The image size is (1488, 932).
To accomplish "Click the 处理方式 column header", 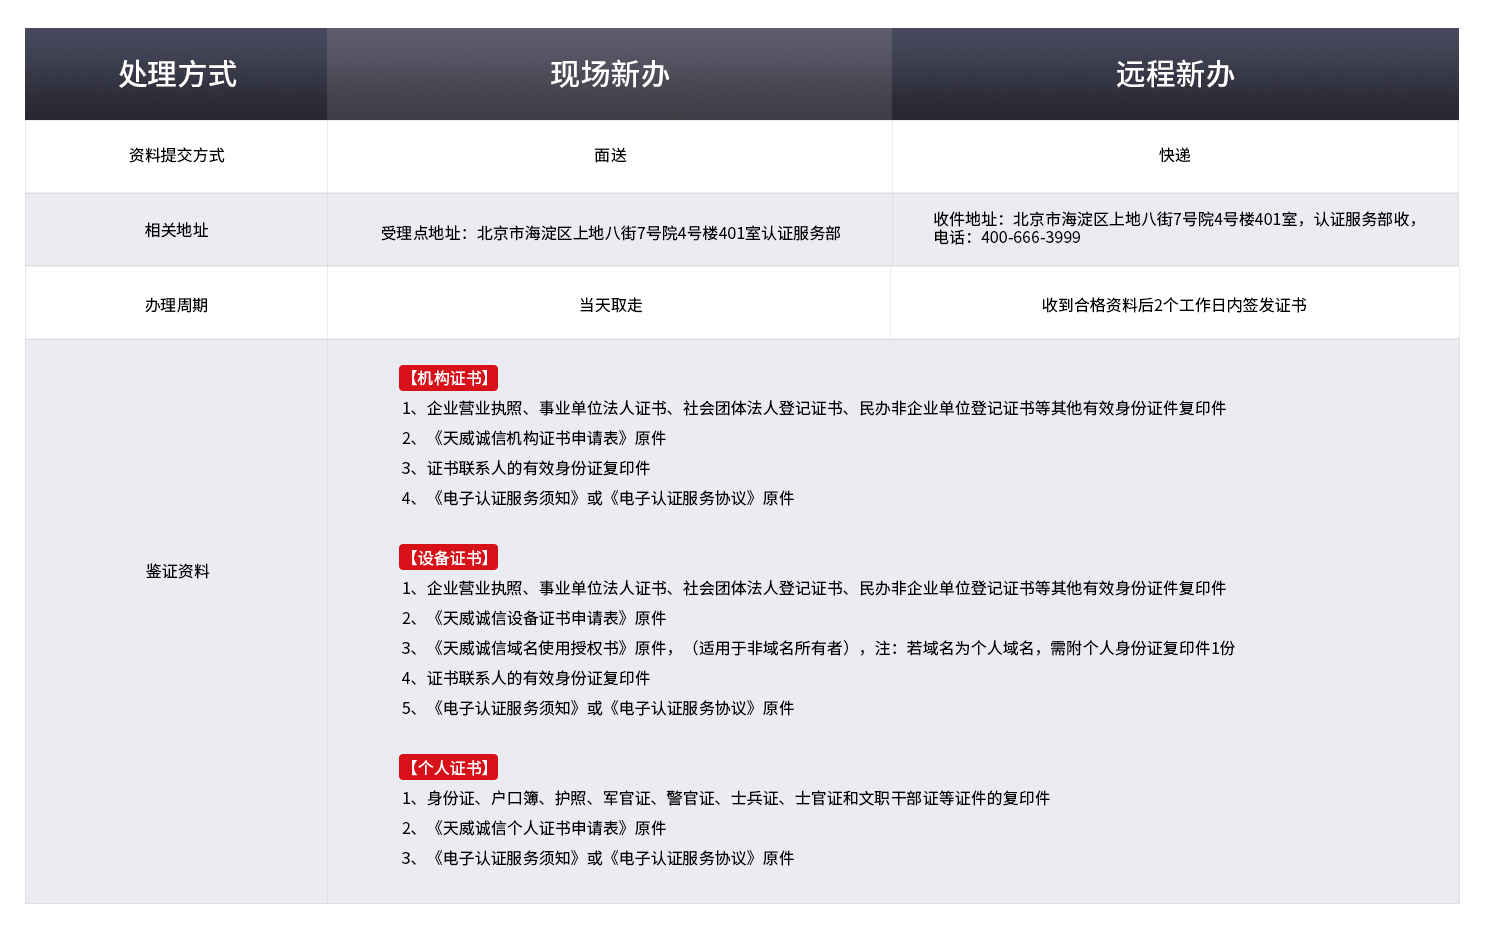I will pyautogui.click(x=177, y=74).
